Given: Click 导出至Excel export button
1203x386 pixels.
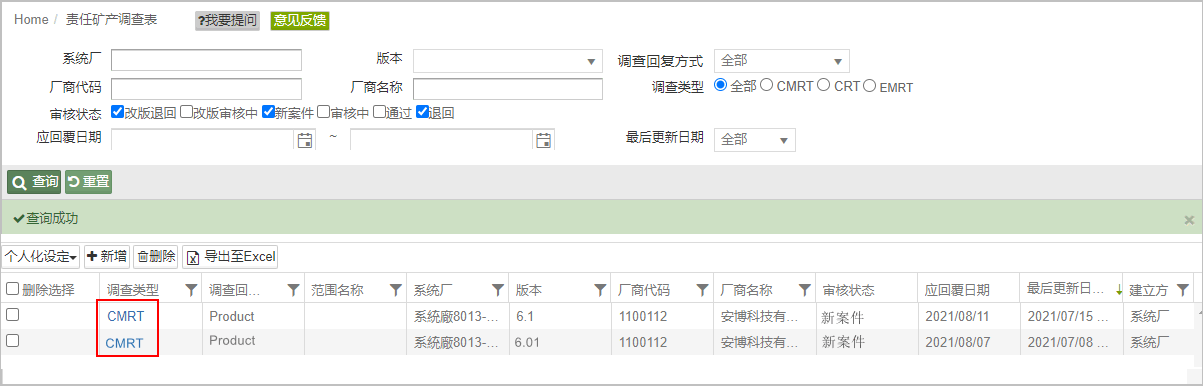Looking at the screenshot, I should [x=230, y=256].
